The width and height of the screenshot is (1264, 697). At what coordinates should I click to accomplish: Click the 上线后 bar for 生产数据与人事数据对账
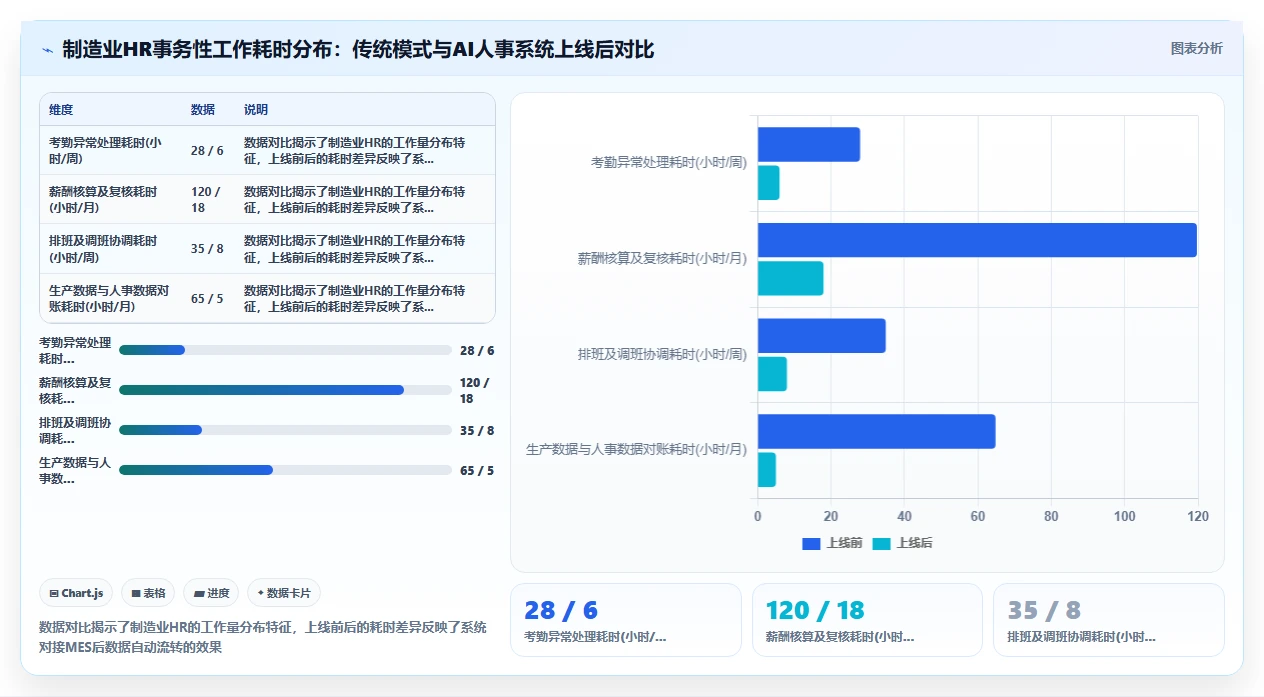766,470
